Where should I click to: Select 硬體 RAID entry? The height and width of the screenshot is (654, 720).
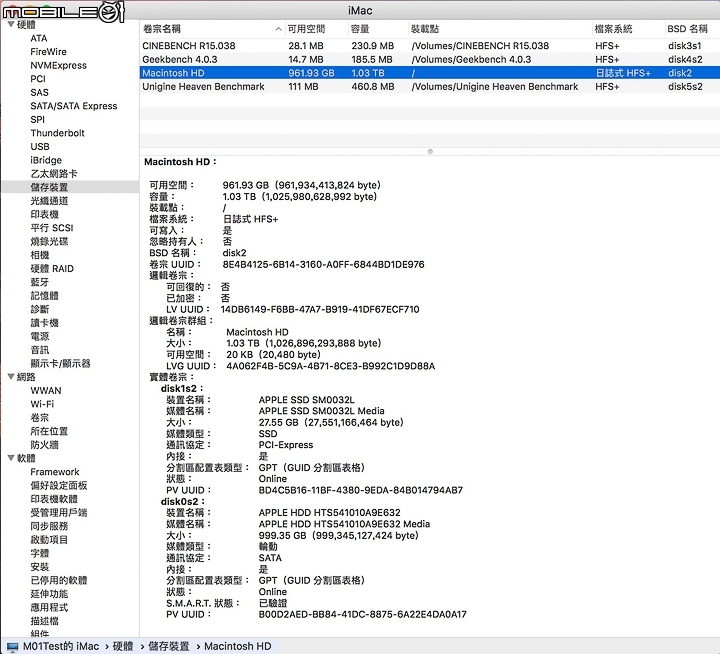coord(52,268)
